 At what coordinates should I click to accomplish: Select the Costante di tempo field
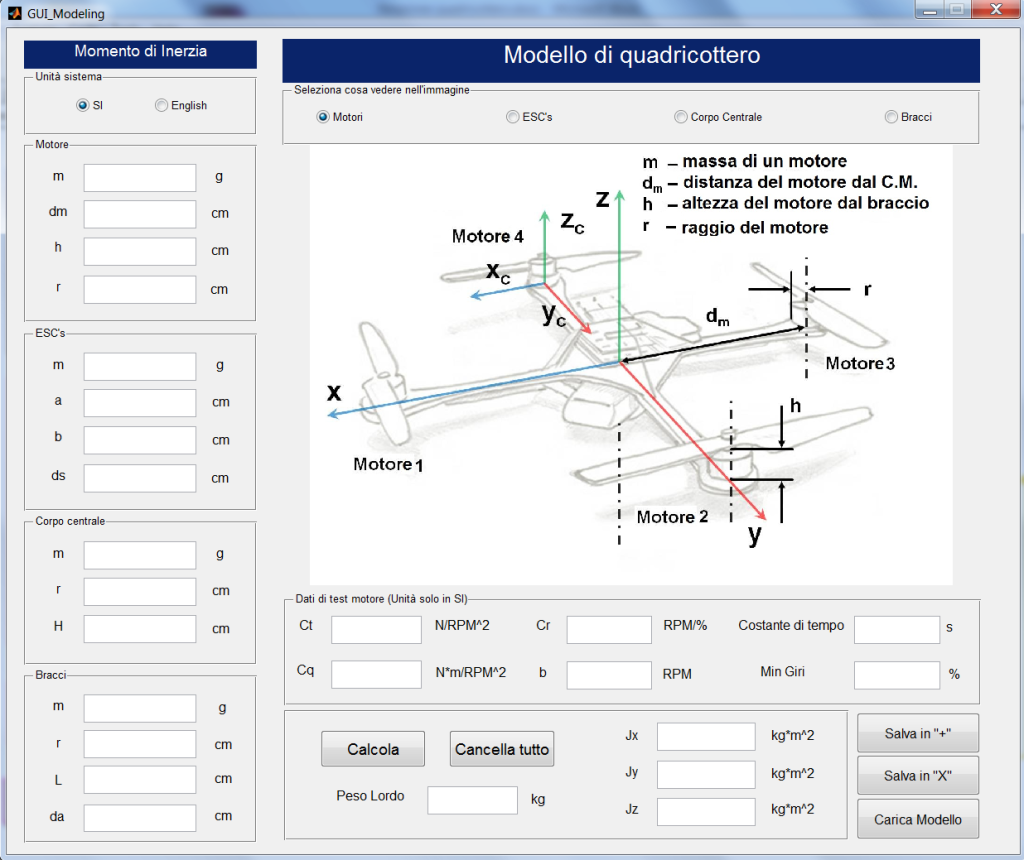[897, 629]
